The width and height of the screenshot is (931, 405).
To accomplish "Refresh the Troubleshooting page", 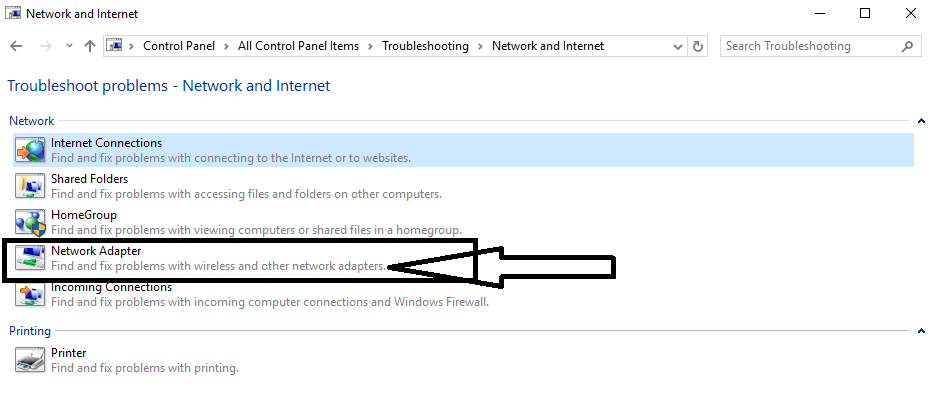I will point(698,46).
